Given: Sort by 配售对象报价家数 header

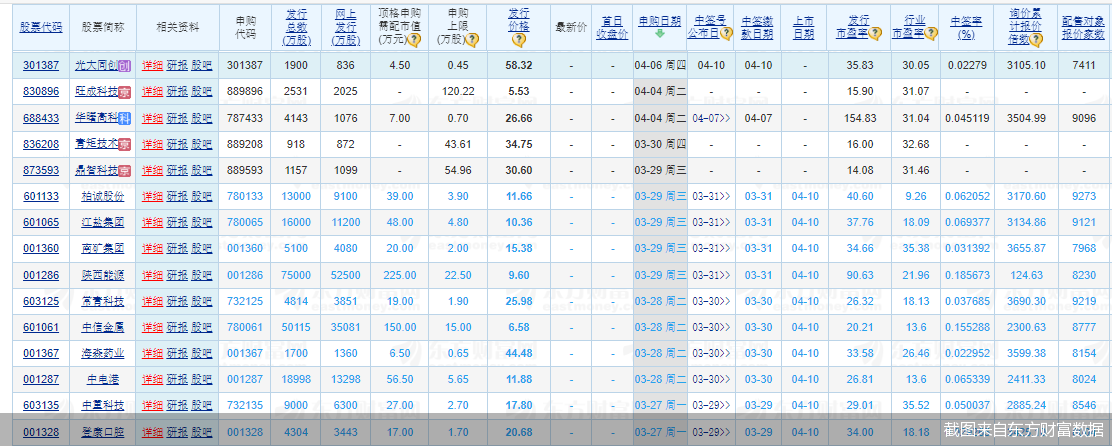Looking at the screenshot, I should [1083, 27].
